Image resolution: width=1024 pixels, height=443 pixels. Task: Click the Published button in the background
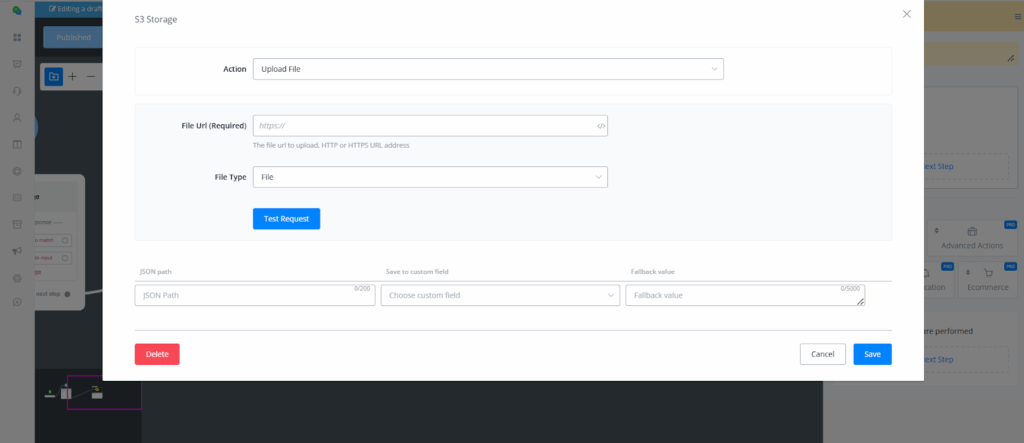(73, 37)
